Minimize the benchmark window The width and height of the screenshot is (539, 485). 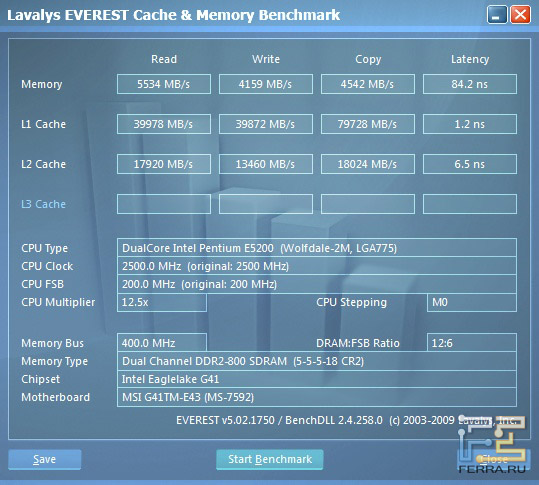pyautogui.click(x=497, y=15)
